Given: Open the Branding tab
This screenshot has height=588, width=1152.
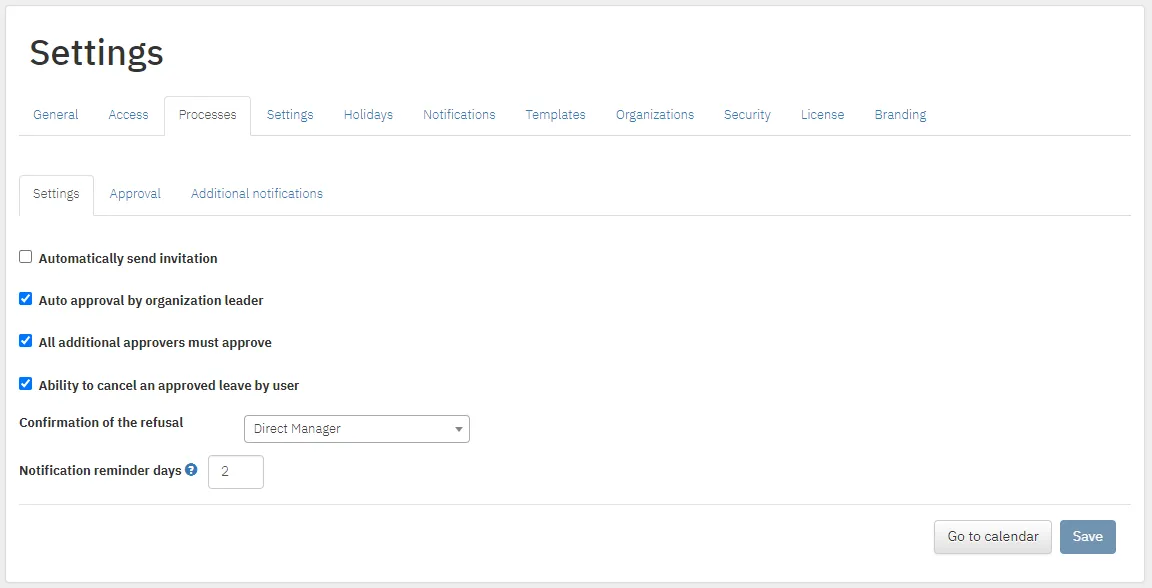Looking at the screenshot, I should 900,115.
